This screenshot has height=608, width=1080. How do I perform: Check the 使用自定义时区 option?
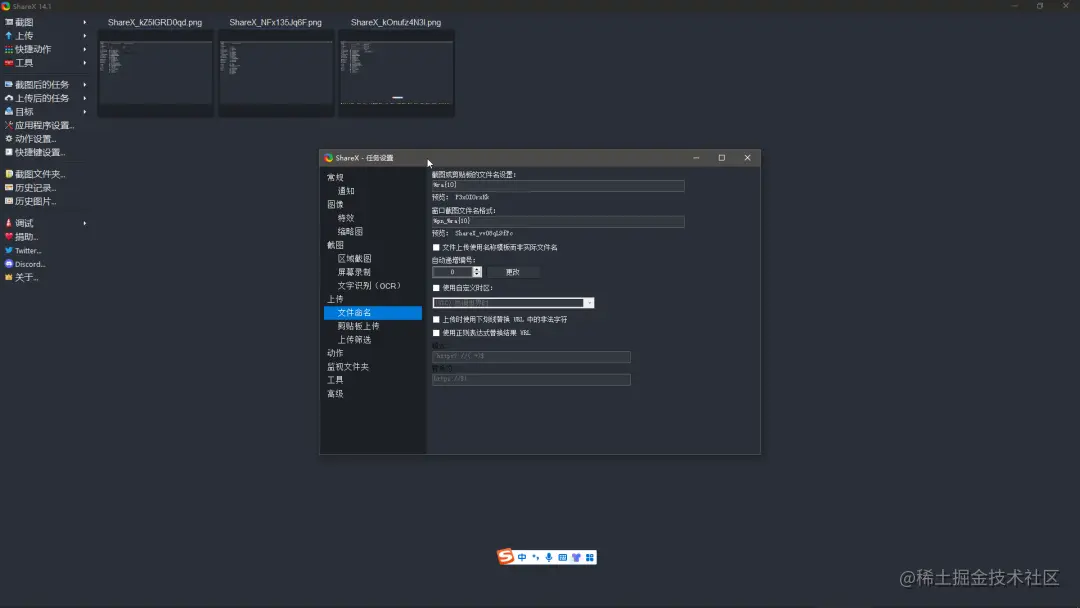pyautogui.click(x=435, y=290)
